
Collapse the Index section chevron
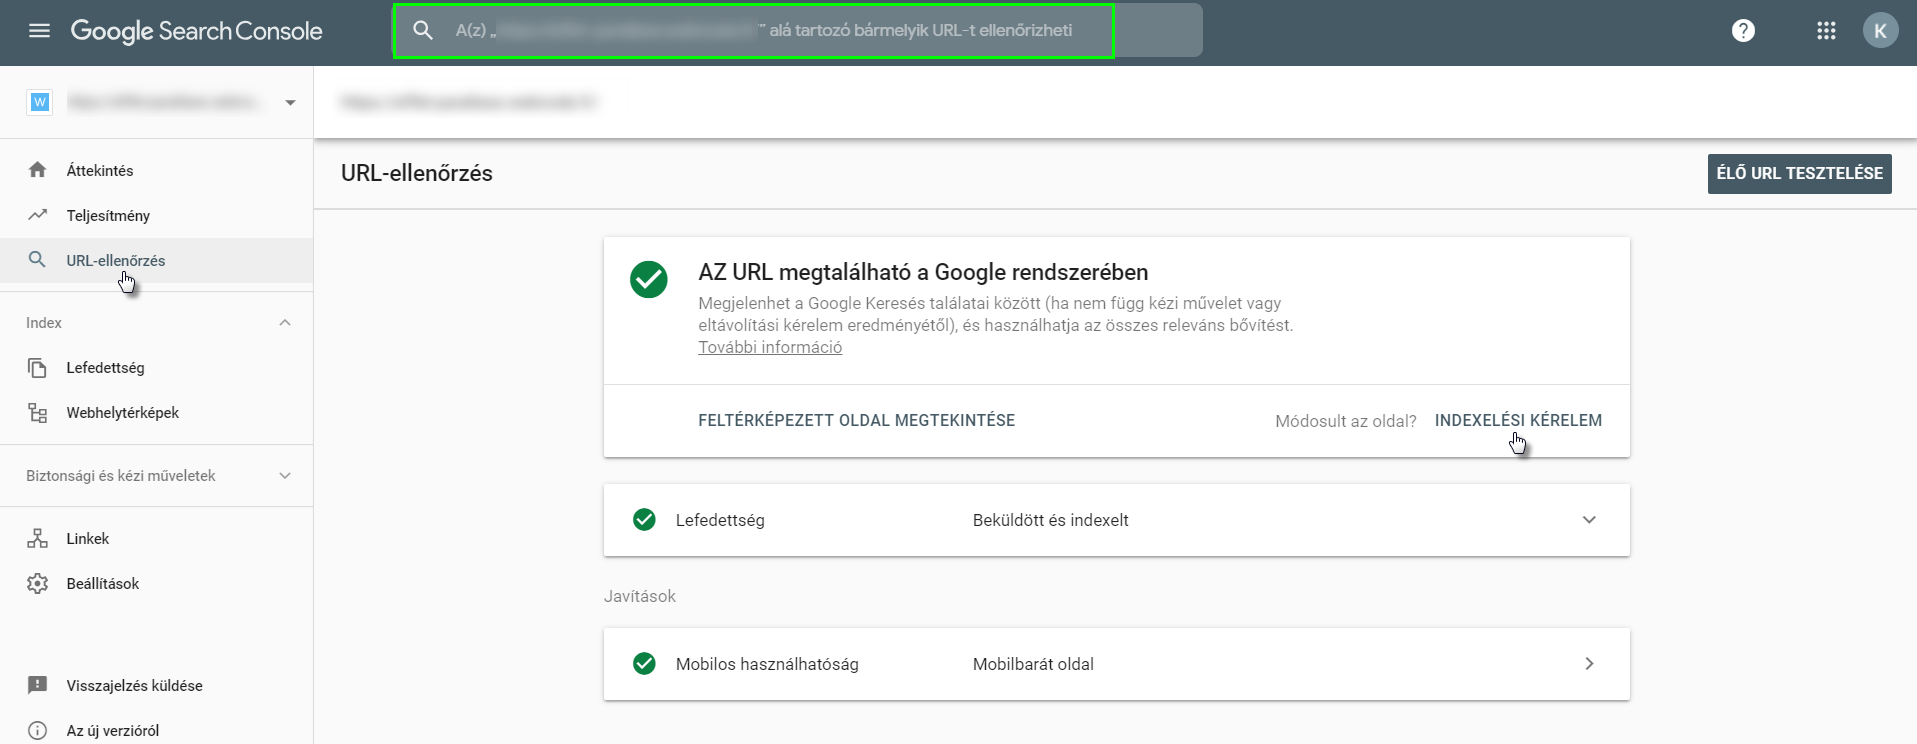(285, 322)
